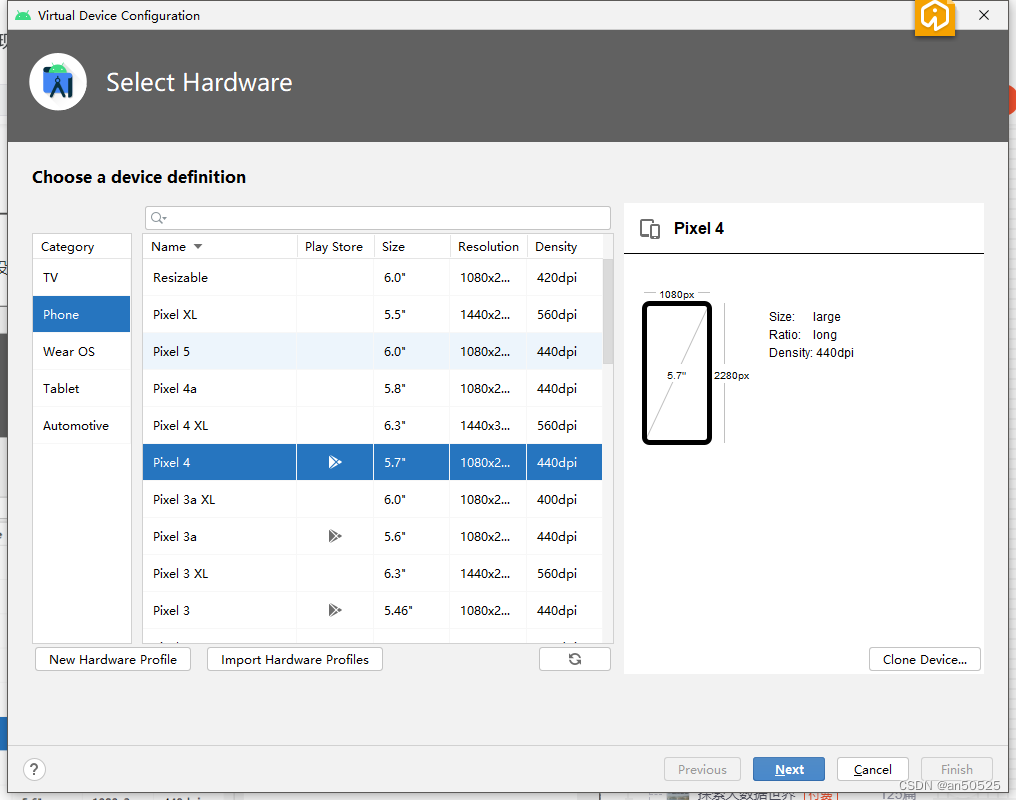The height and width of the screenshot is (800, 1016).
Task: Click the help question mark icon
Action: [x=34, y=769]
